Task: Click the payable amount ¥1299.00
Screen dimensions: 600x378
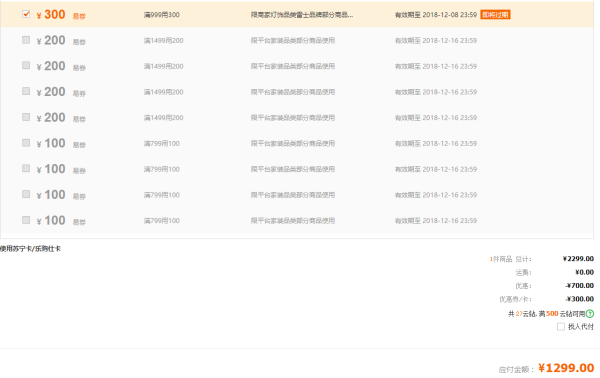Action: (x=566, y=368)
